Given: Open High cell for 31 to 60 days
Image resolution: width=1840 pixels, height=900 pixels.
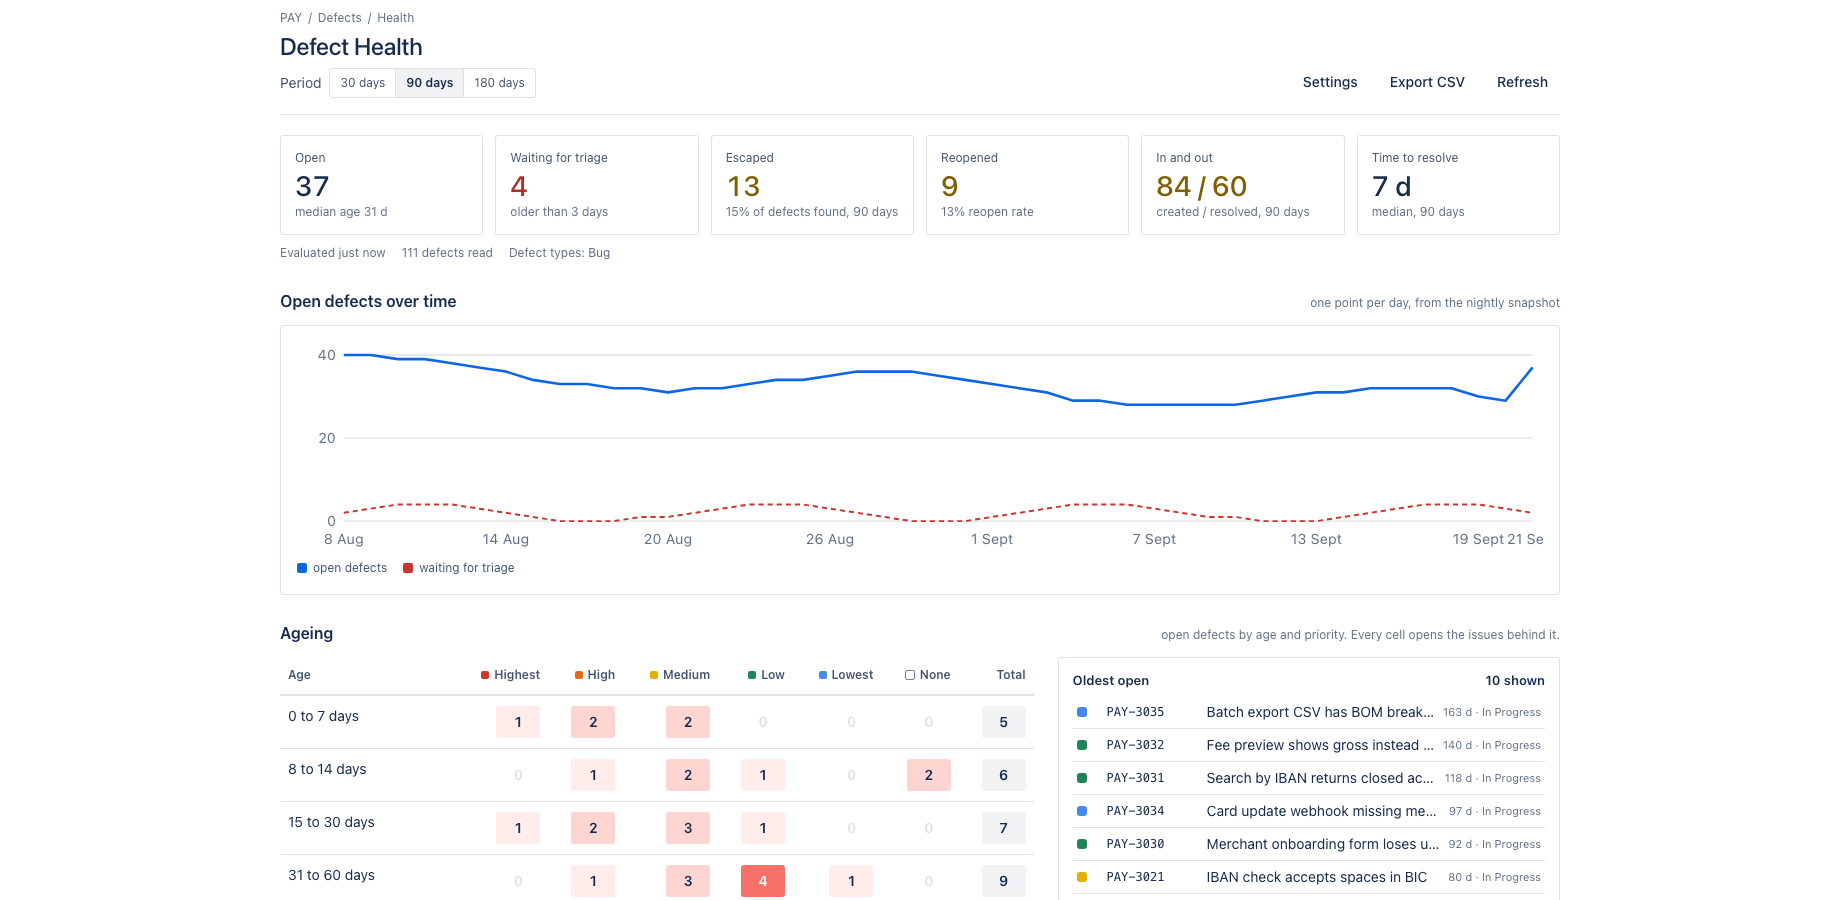Looking at the screenshot, I should [x=593, y=881].
